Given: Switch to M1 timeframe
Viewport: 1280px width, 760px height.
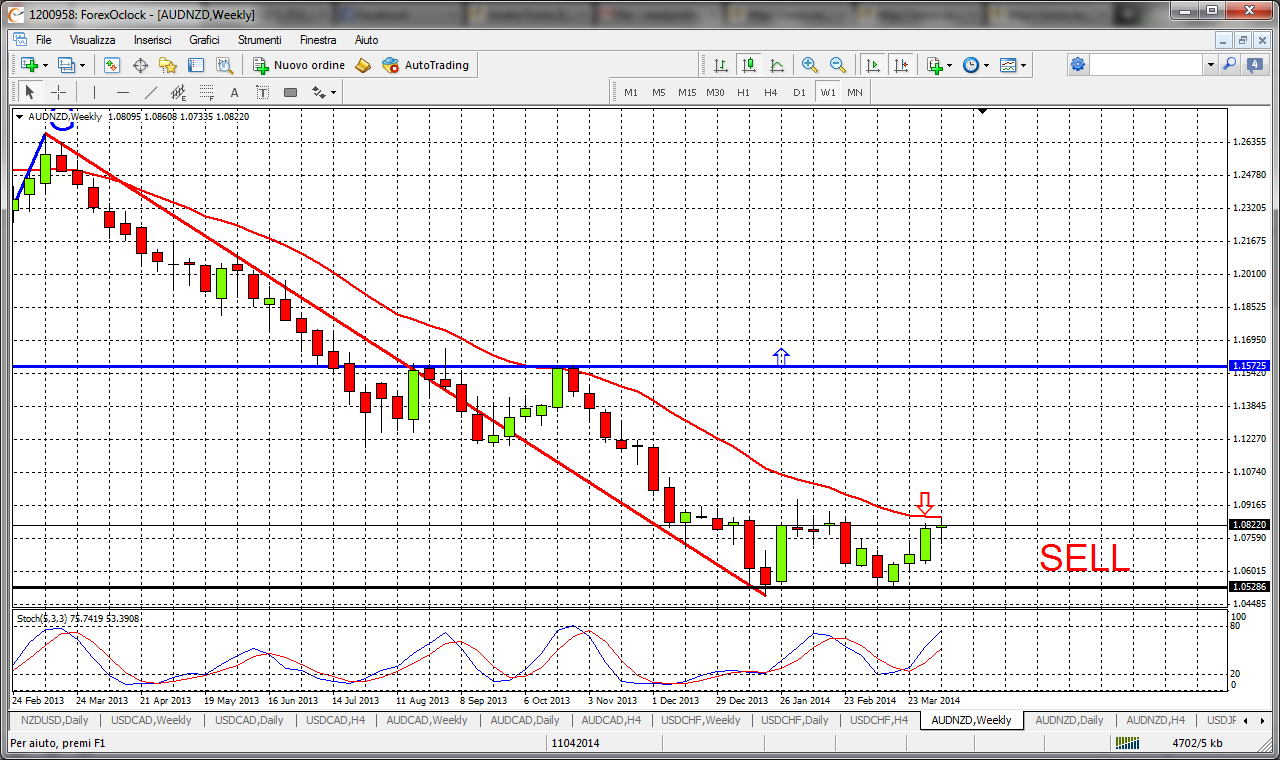Looking at the screenshot, I should click(x=631, y=92).
